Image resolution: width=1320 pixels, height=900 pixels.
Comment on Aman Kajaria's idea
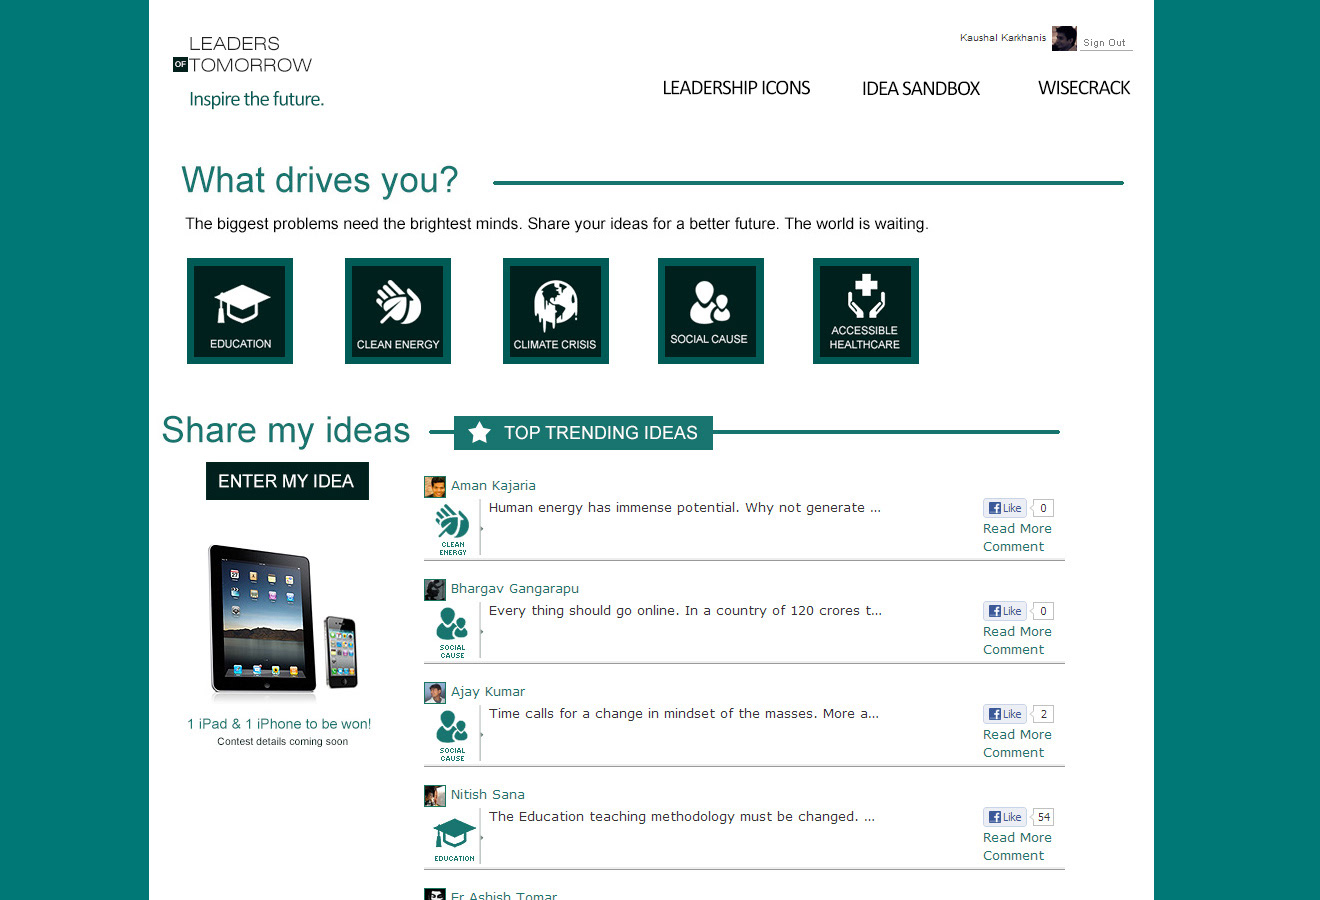[x=1013, y=547]
